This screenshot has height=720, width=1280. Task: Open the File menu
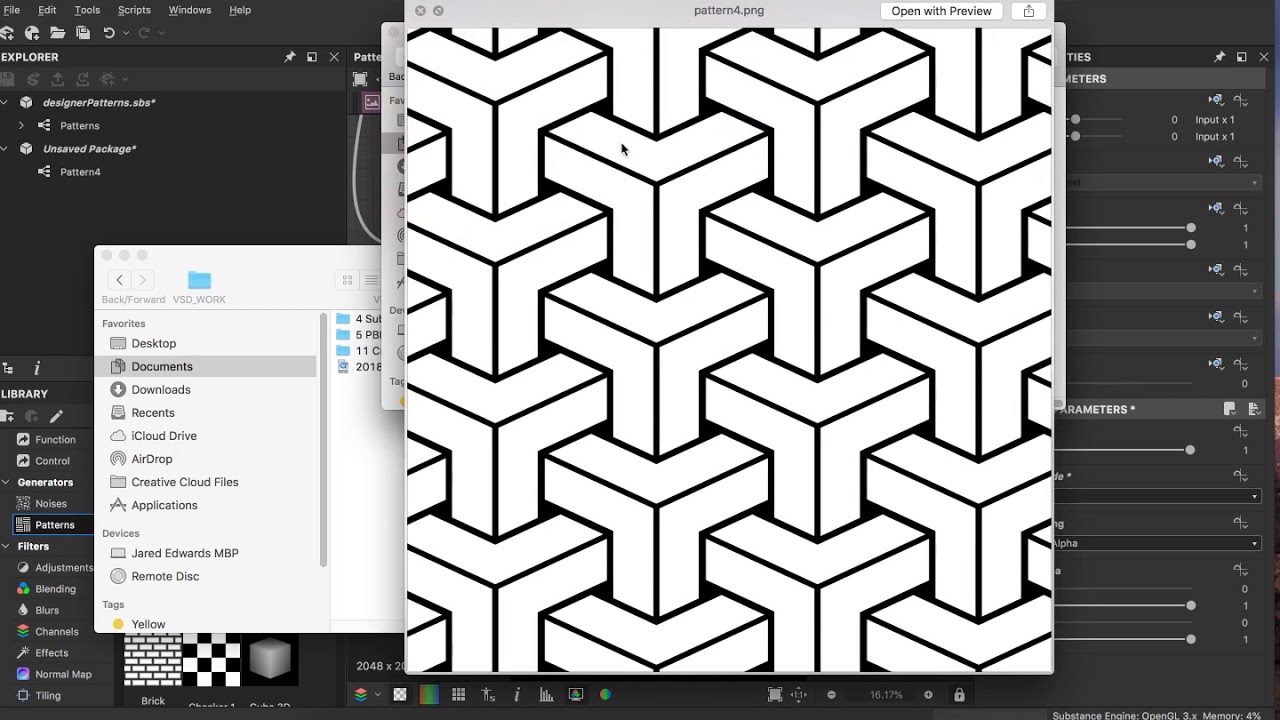pyautogui.click(x=12, y=10)
